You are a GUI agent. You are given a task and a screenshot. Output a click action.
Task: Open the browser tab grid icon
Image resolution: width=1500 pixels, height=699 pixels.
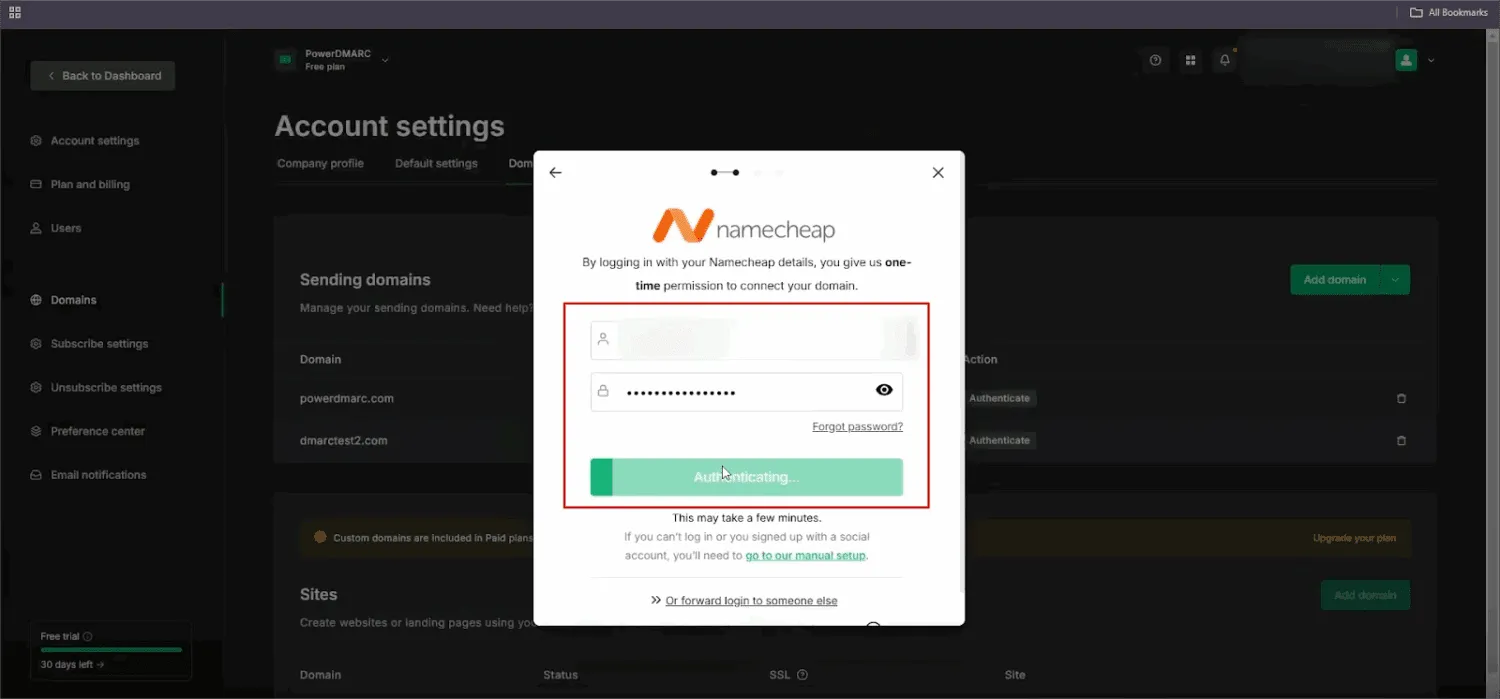click(15, 13)
